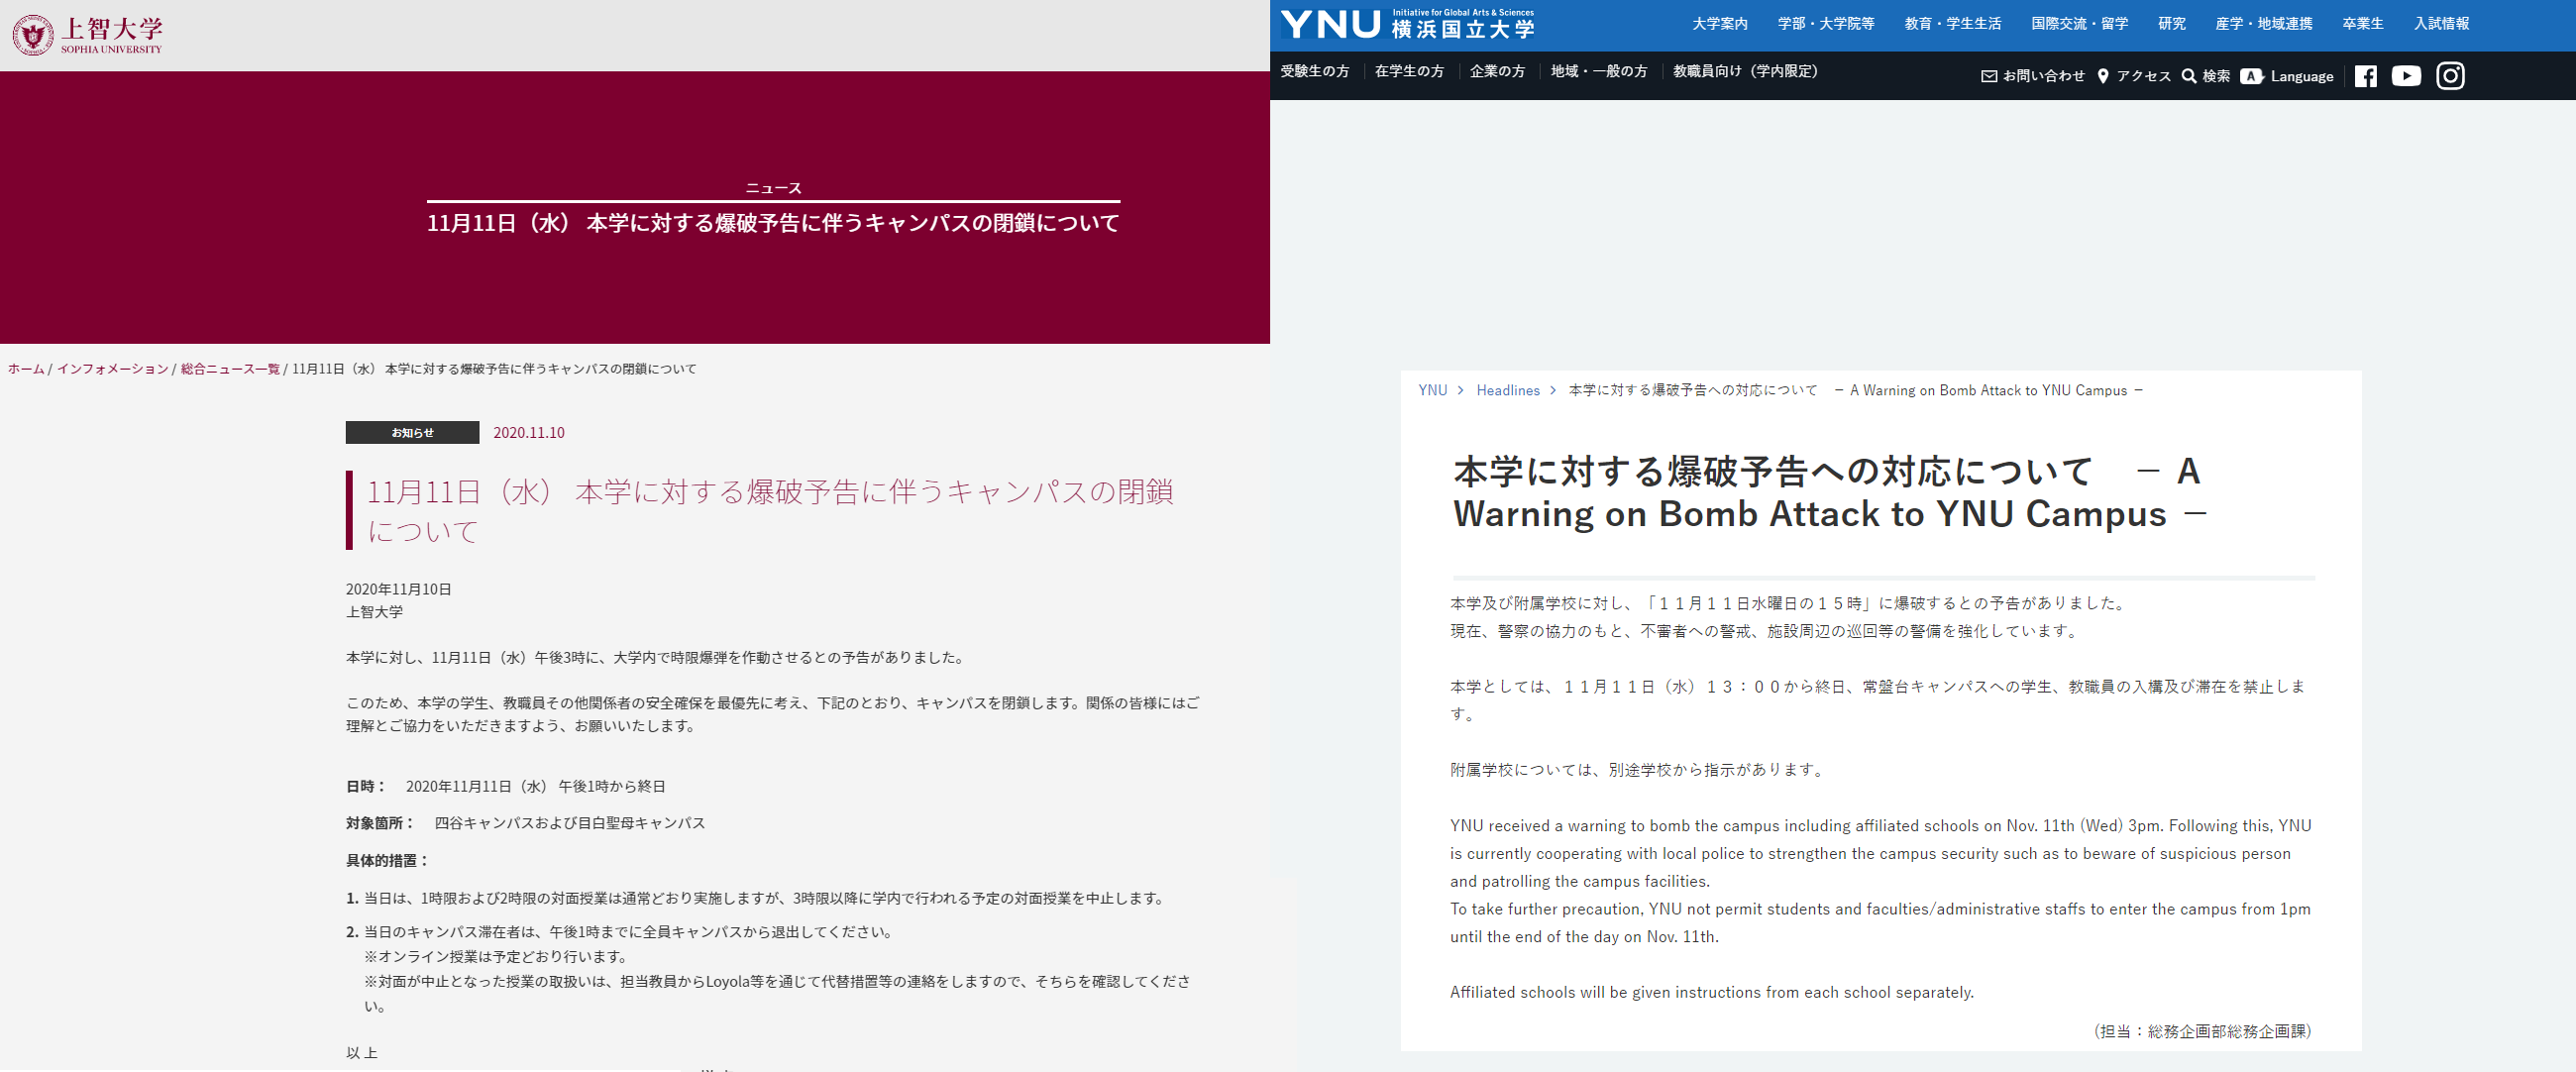Image resolution: width=2576 pixels, height=1072 pixels.
Task: Open YNU YouTube channel icon
Action: [x=2406, y=76]
